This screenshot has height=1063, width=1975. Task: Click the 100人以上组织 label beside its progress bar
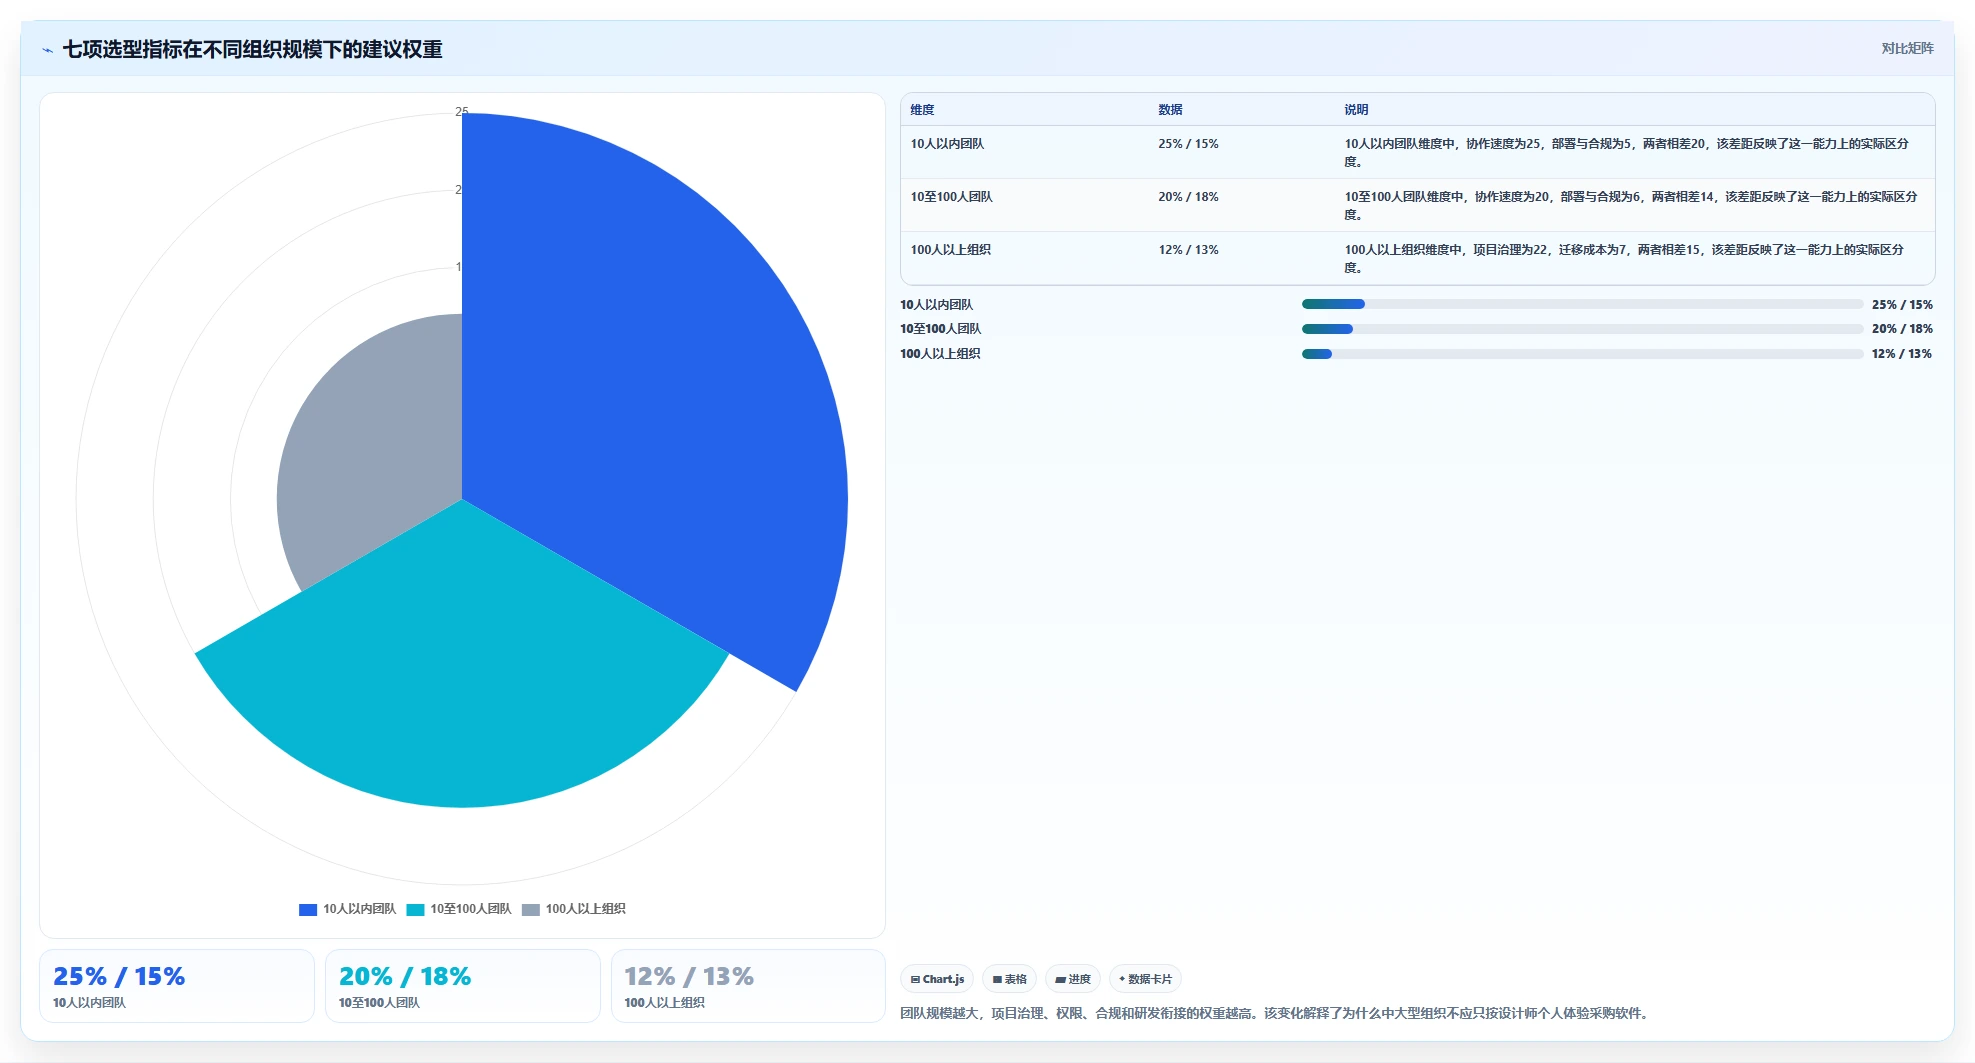(940, 354)
